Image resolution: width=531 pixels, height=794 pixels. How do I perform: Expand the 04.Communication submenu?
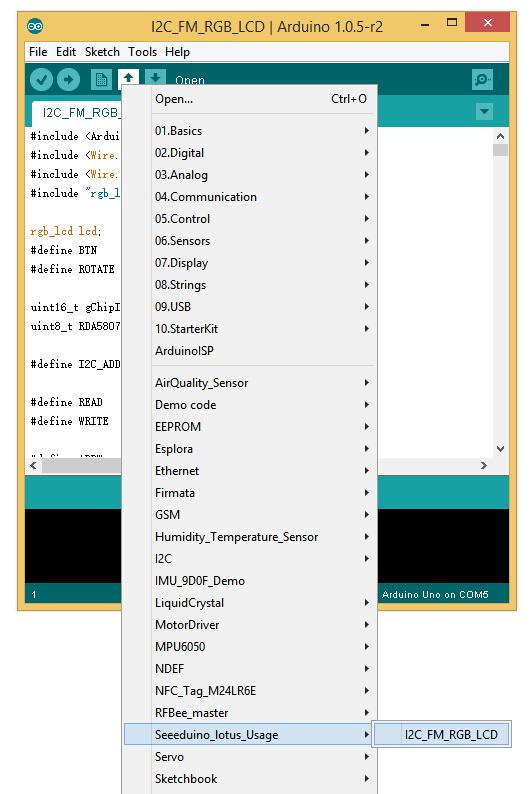pos(262,196)
